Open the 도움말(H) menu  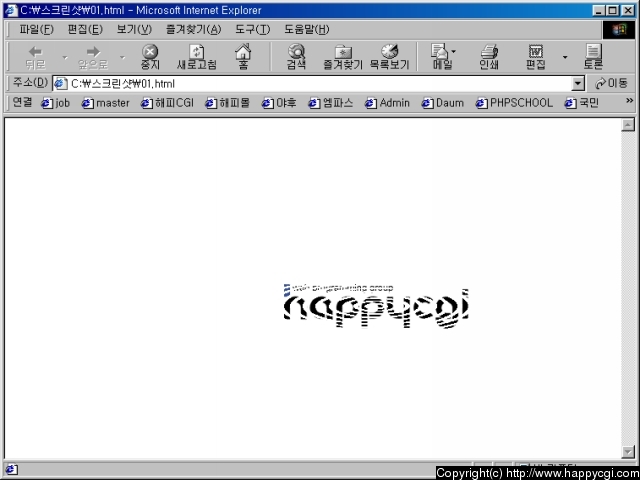pos(307,30)
